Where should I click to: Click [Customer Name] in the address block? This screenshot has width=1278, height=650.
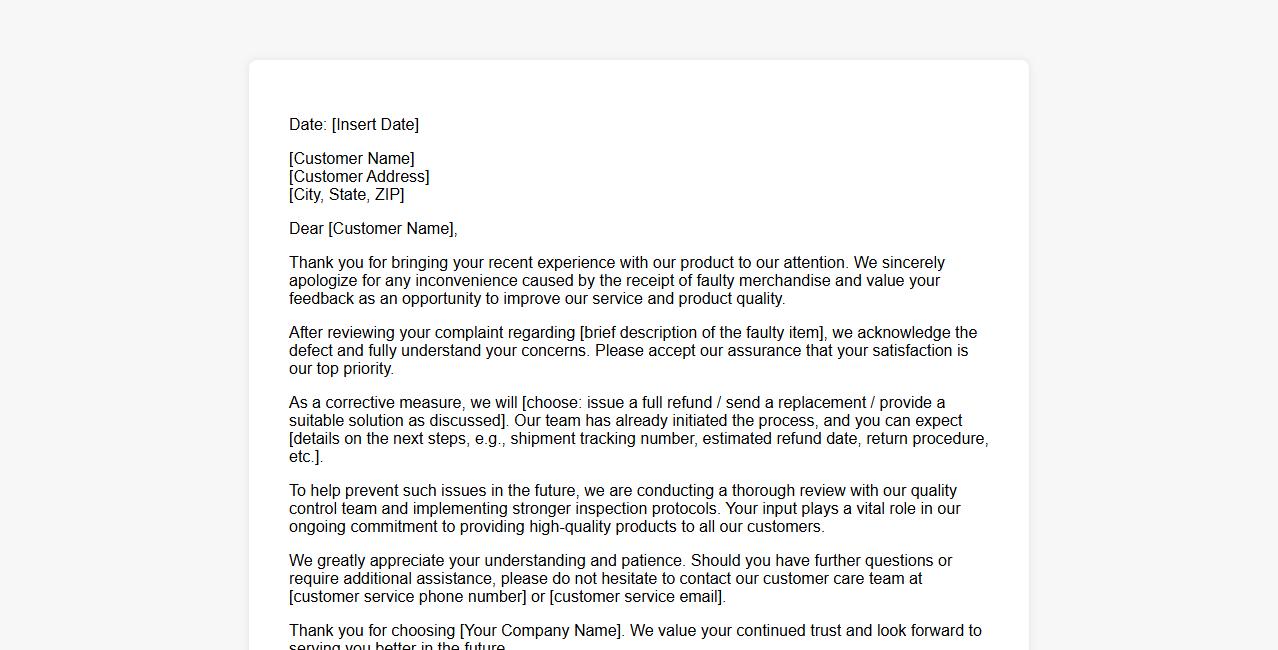[351, 159]
